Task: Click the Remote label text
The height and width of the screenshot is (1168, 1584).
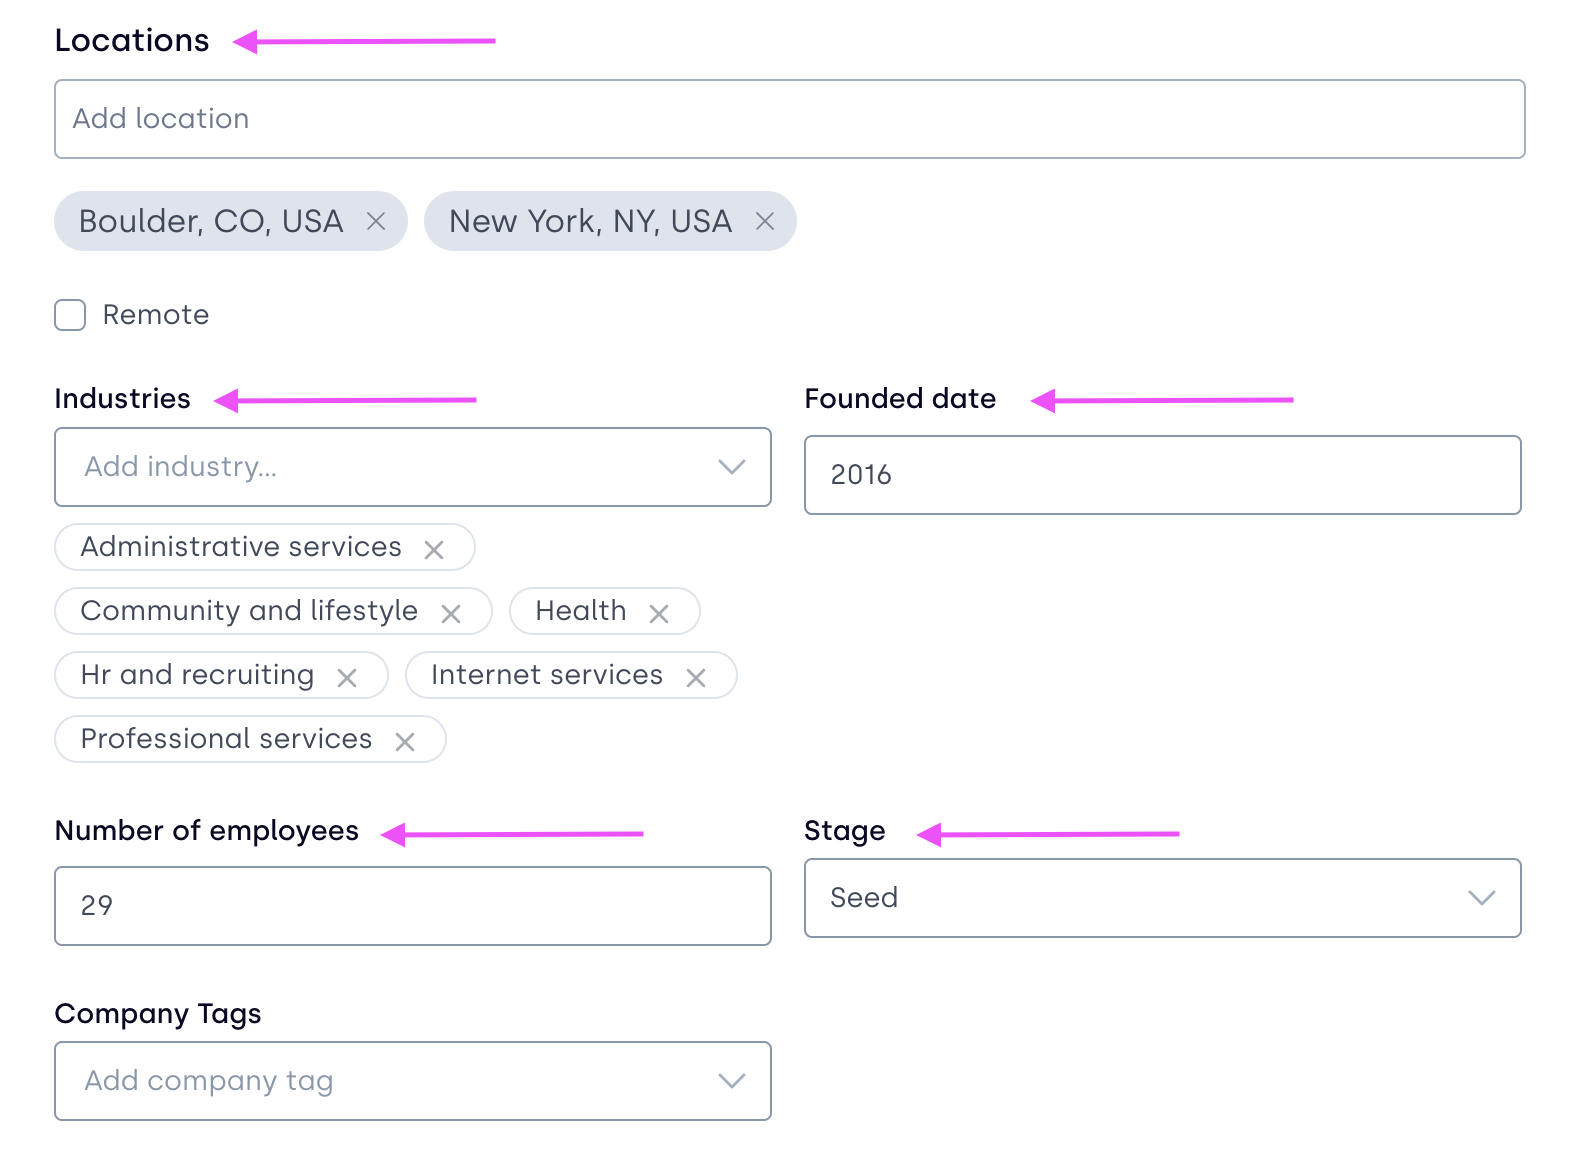Action: click(x=156, y=315)
